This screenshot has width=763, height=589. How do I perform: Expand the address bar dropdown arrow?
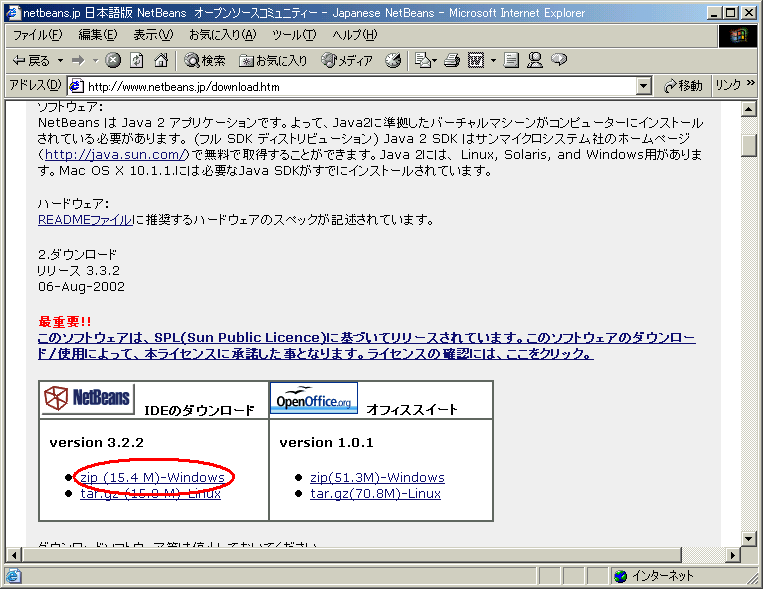643,87
